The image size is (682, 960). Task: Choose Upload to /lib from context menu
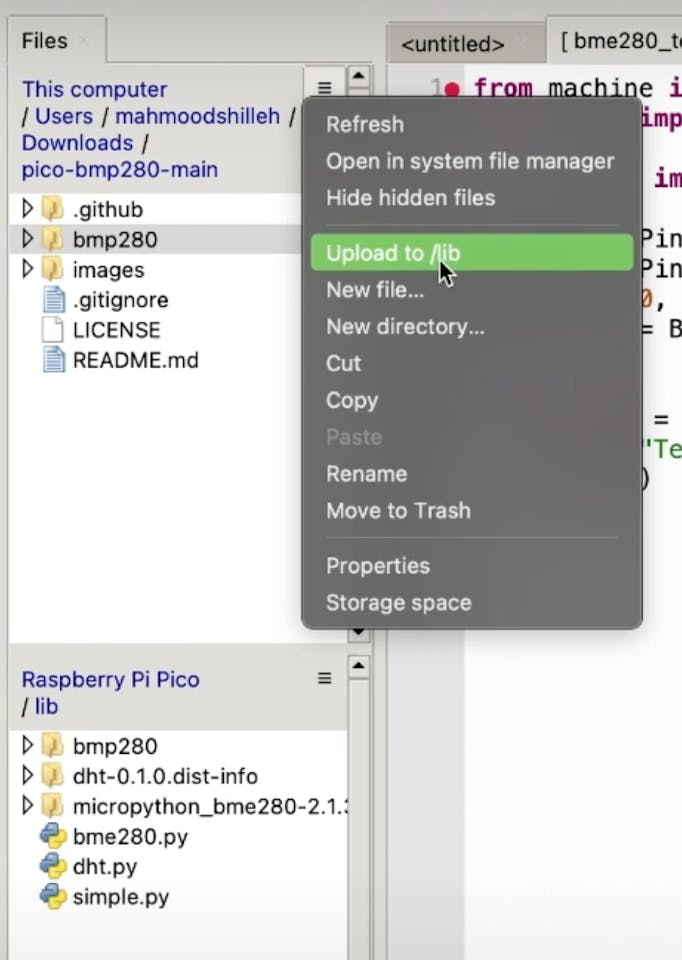(393, 253)
